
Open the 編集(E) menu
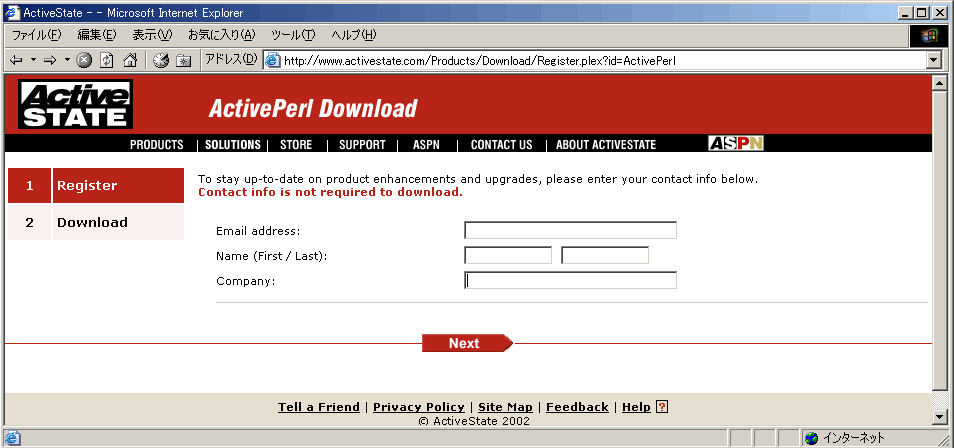tap(97, 35)
